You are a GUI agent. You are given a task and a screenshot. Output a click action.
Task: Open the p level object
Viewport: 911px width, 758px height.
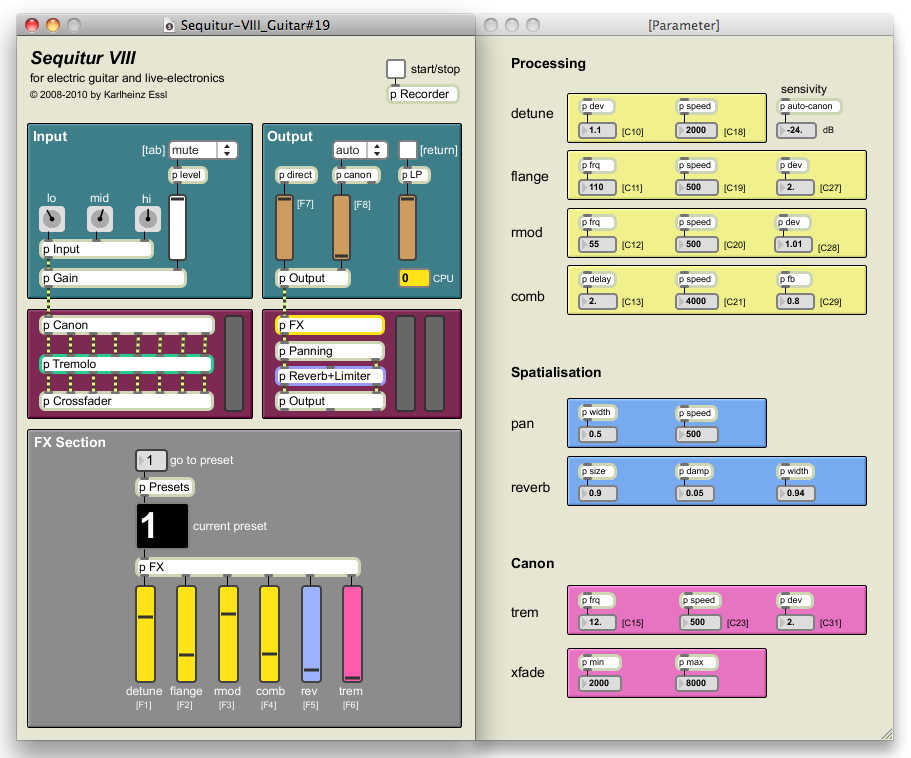coord(188,175)
